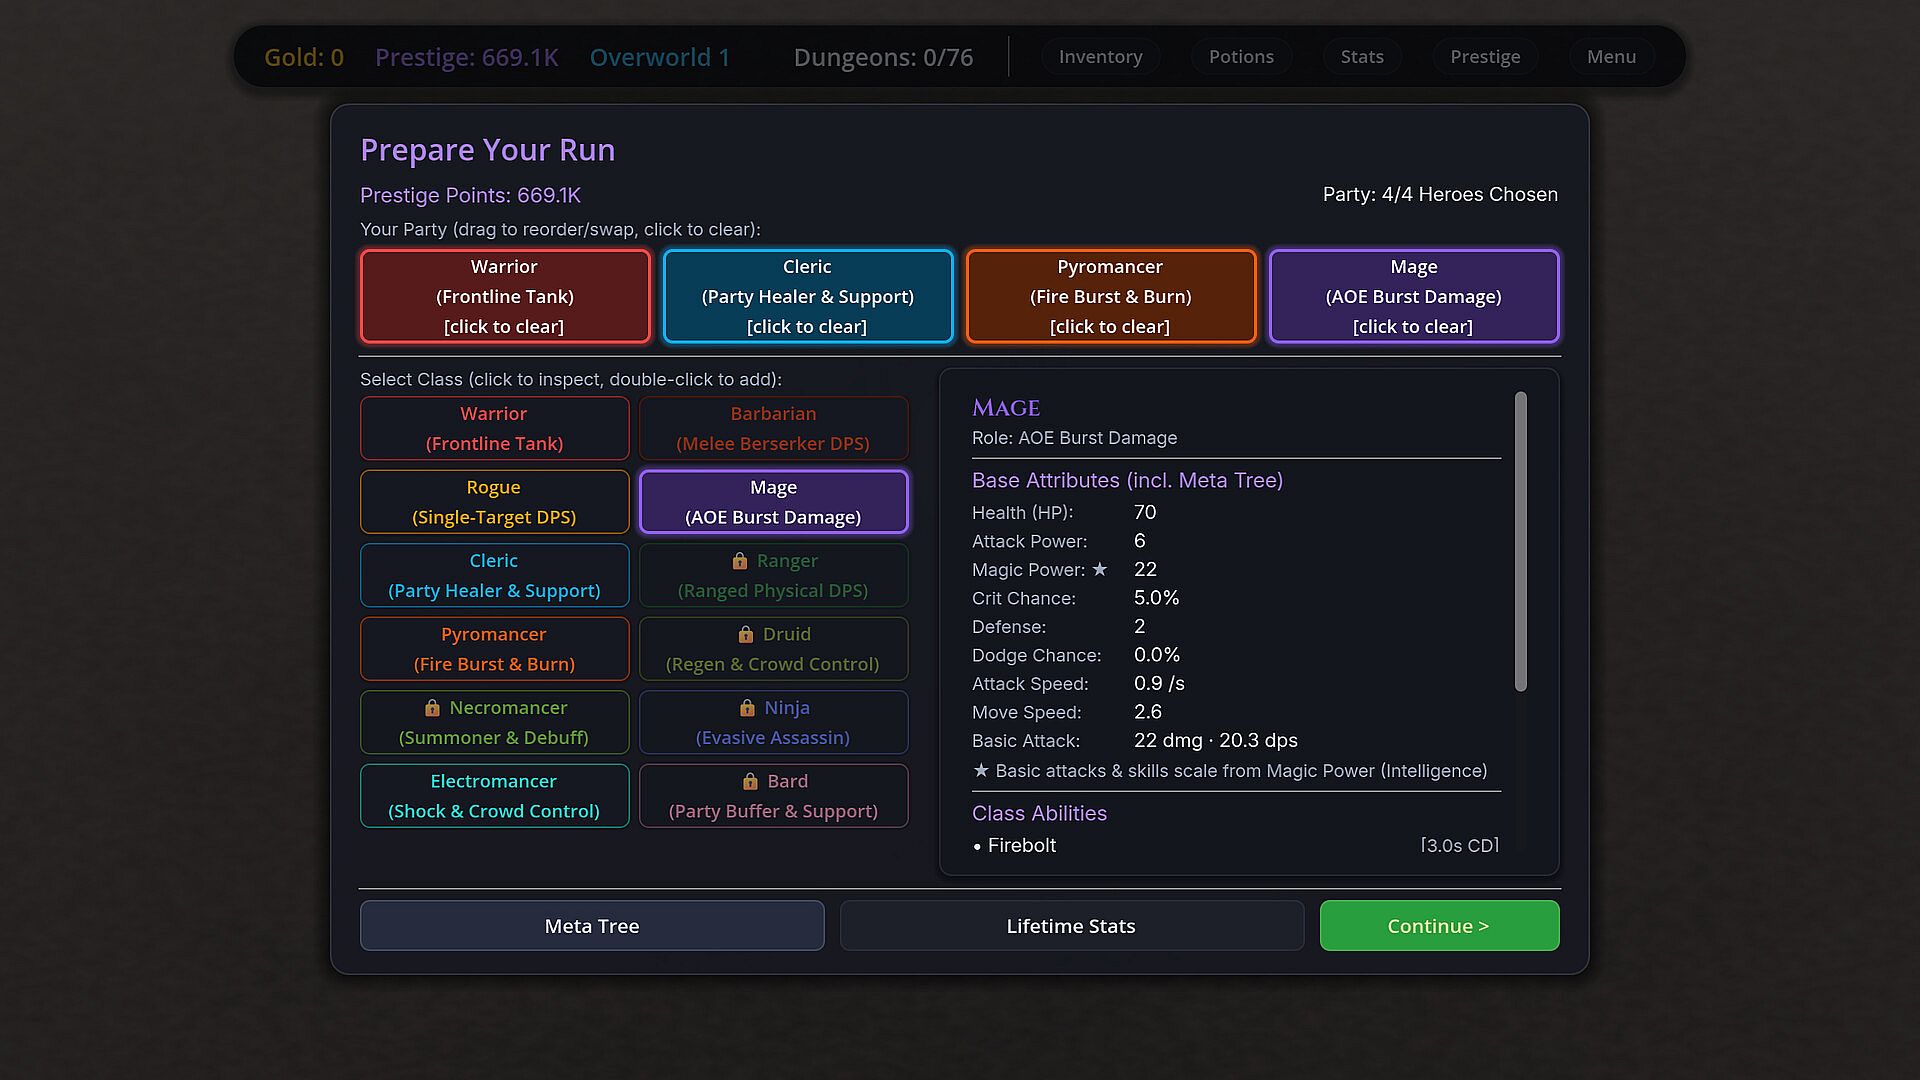Image resolution: width=1920 pixels, height=1080 pixels.
Task: Inspect the Barbarian class card
Action: pyautogui.click(x=773, y=428)
